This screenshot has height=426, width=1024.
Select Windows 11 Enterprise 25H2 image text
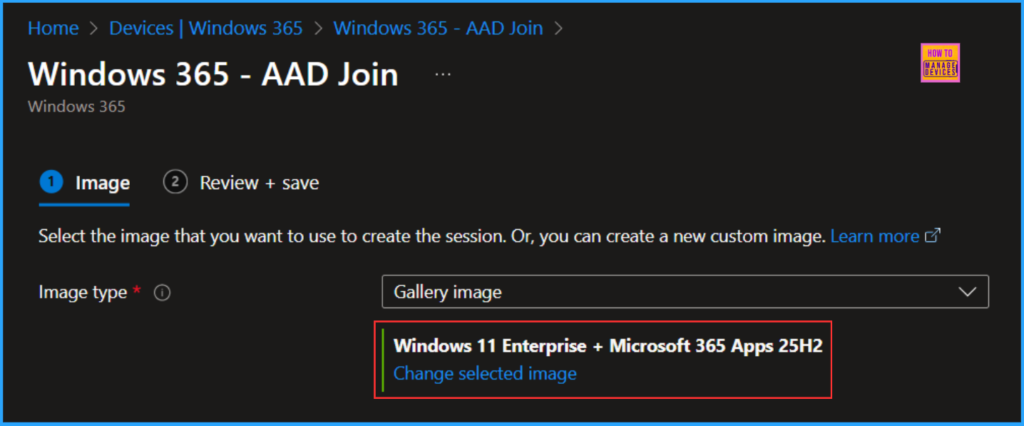[x=613, y=345]
